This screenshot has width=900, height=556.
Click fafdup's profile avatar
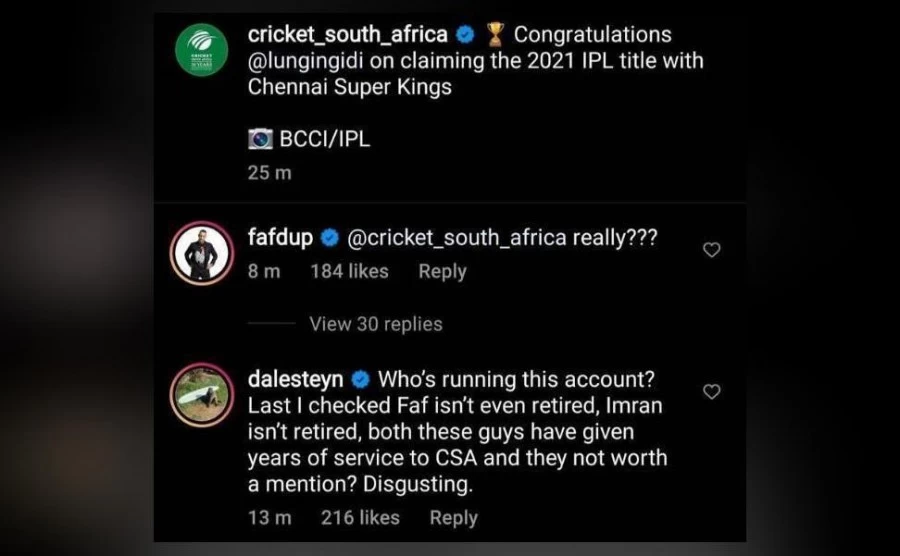203,253
